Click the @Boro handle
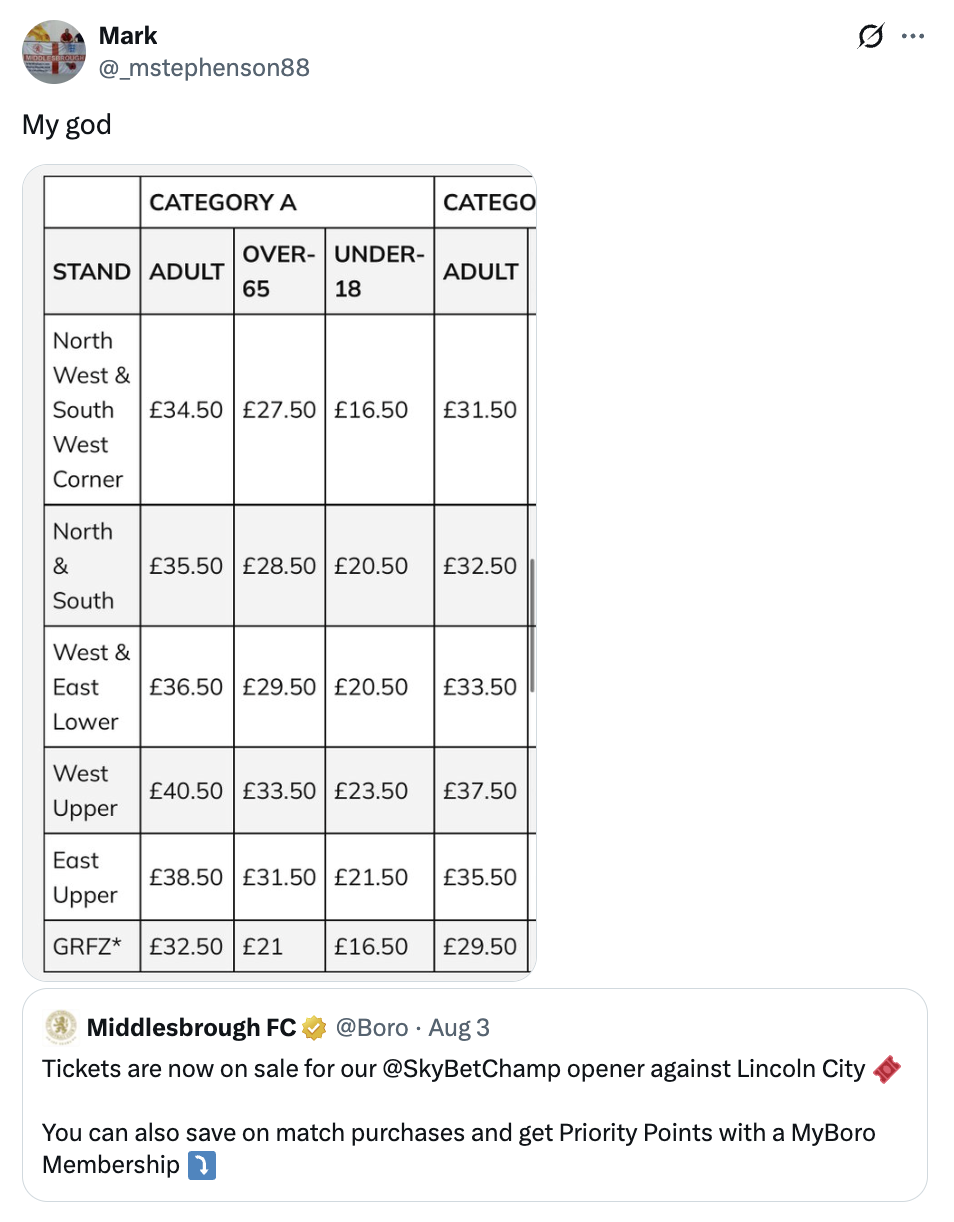 pyautogui.click(x=371, y=1027)
